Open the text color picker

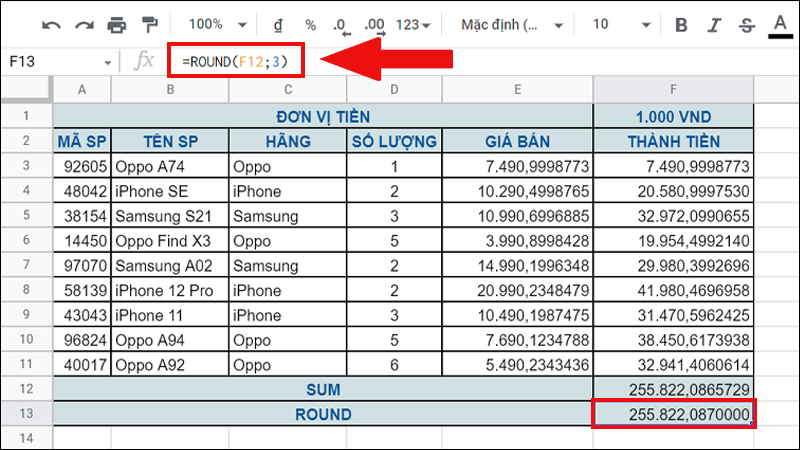click(x=780, y=24)
